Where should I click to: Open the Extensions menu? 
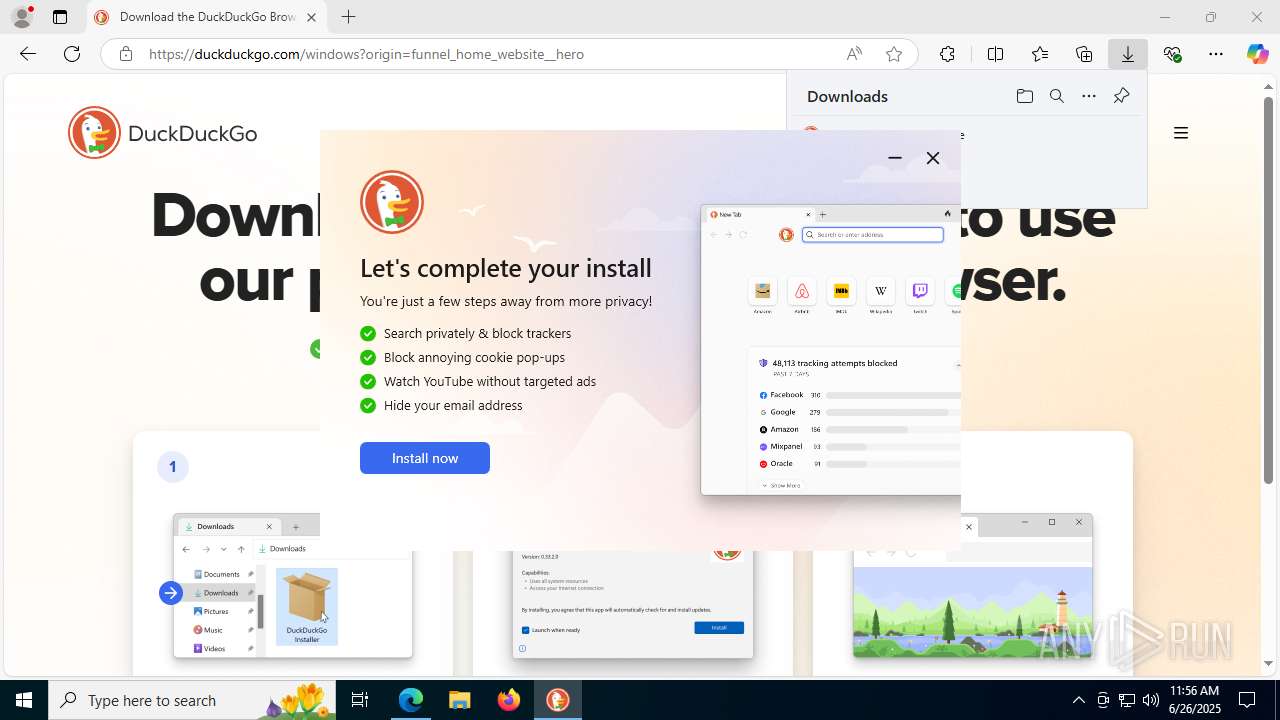click(947, 54)
